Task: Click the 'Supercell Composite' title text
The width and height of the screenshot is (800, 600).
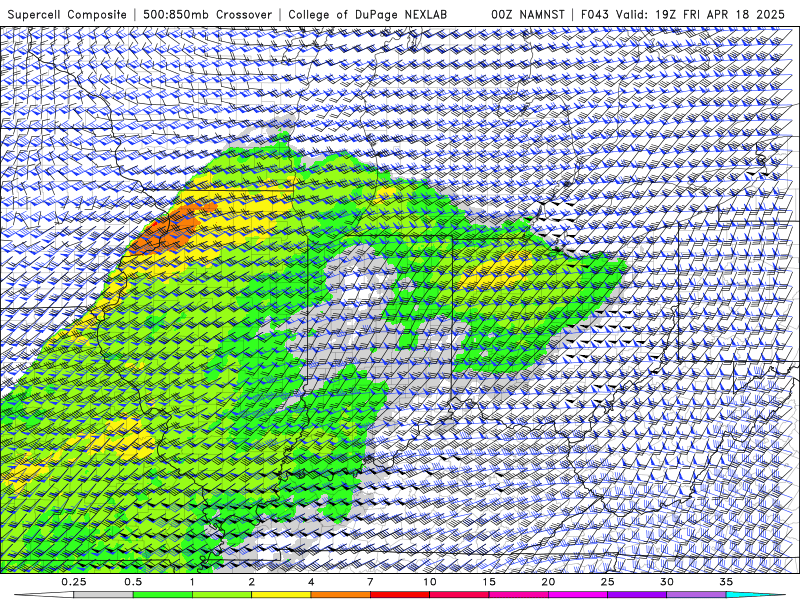Action: (67, 14)
